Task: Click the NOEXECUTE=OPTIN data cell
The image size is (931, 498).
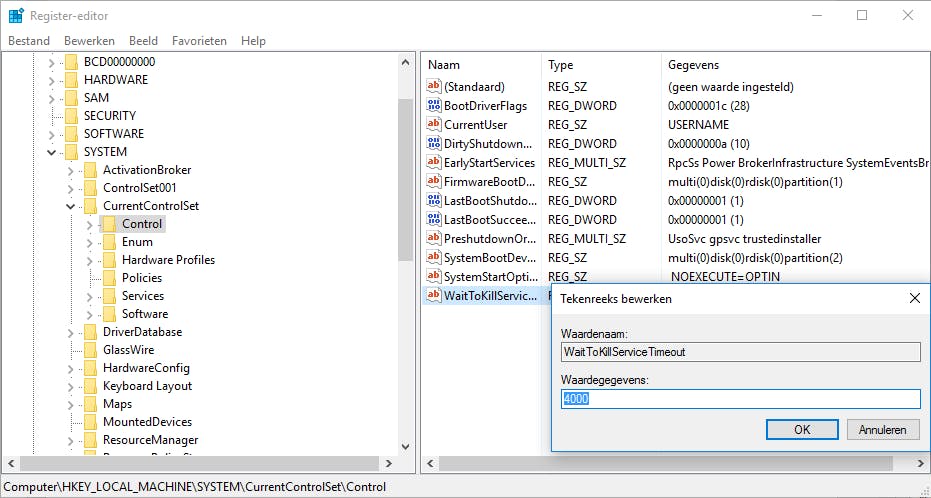Action: (x=725, y=277)
